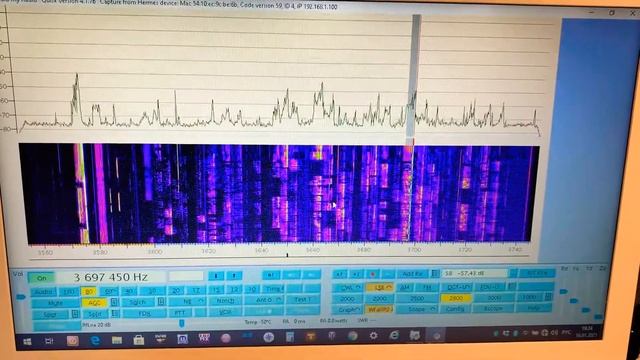Screen dimensions: 640x360
Task: Toggle the Mute button
Action: point(55,303)
